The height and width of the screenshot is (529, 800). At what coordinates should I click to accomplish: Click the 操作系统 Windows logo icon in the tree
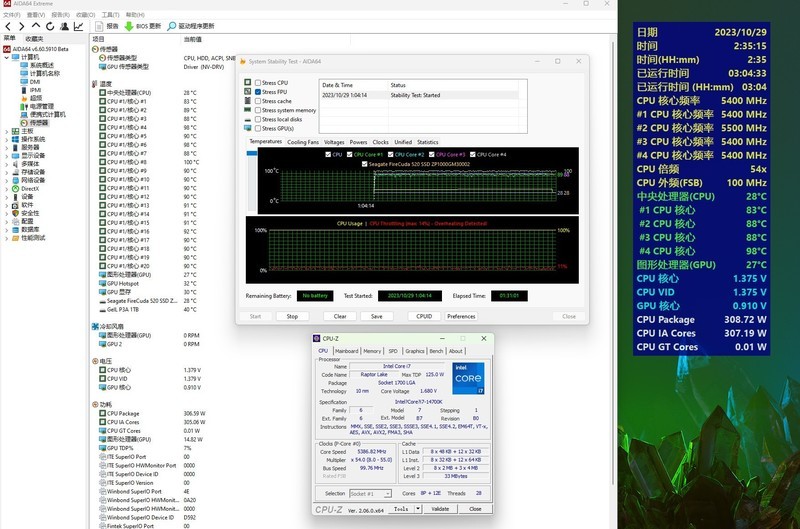(15, 139)
